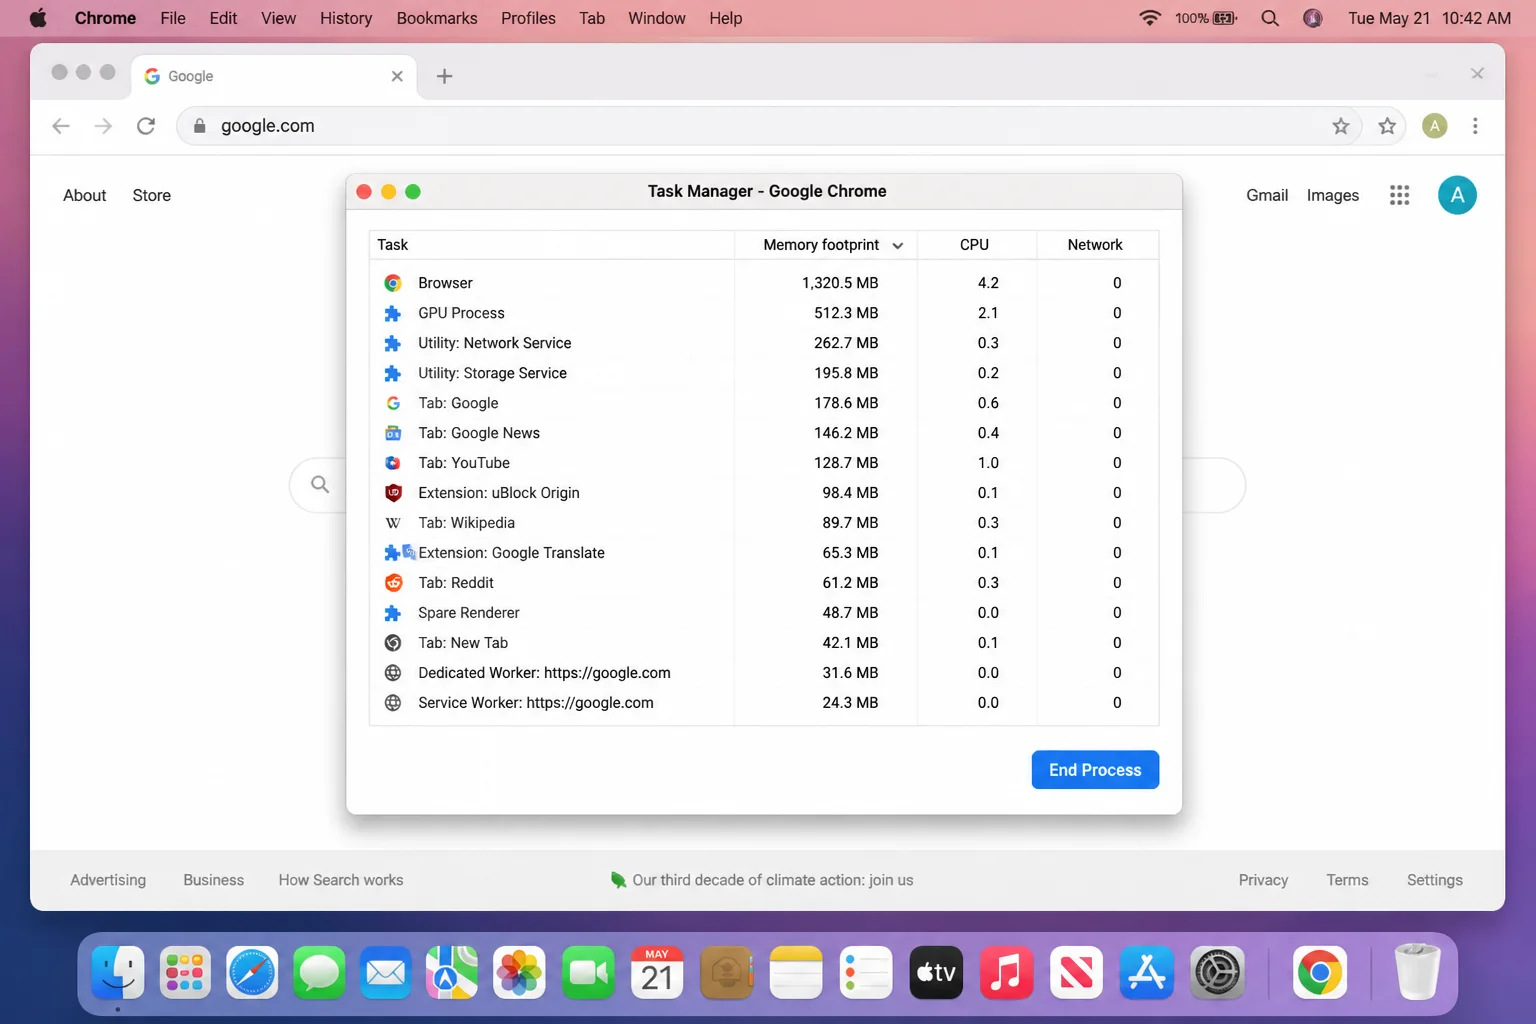Close the Google tab
The width and height of the screenshot is (1536, 1024).
pos(397,76)
